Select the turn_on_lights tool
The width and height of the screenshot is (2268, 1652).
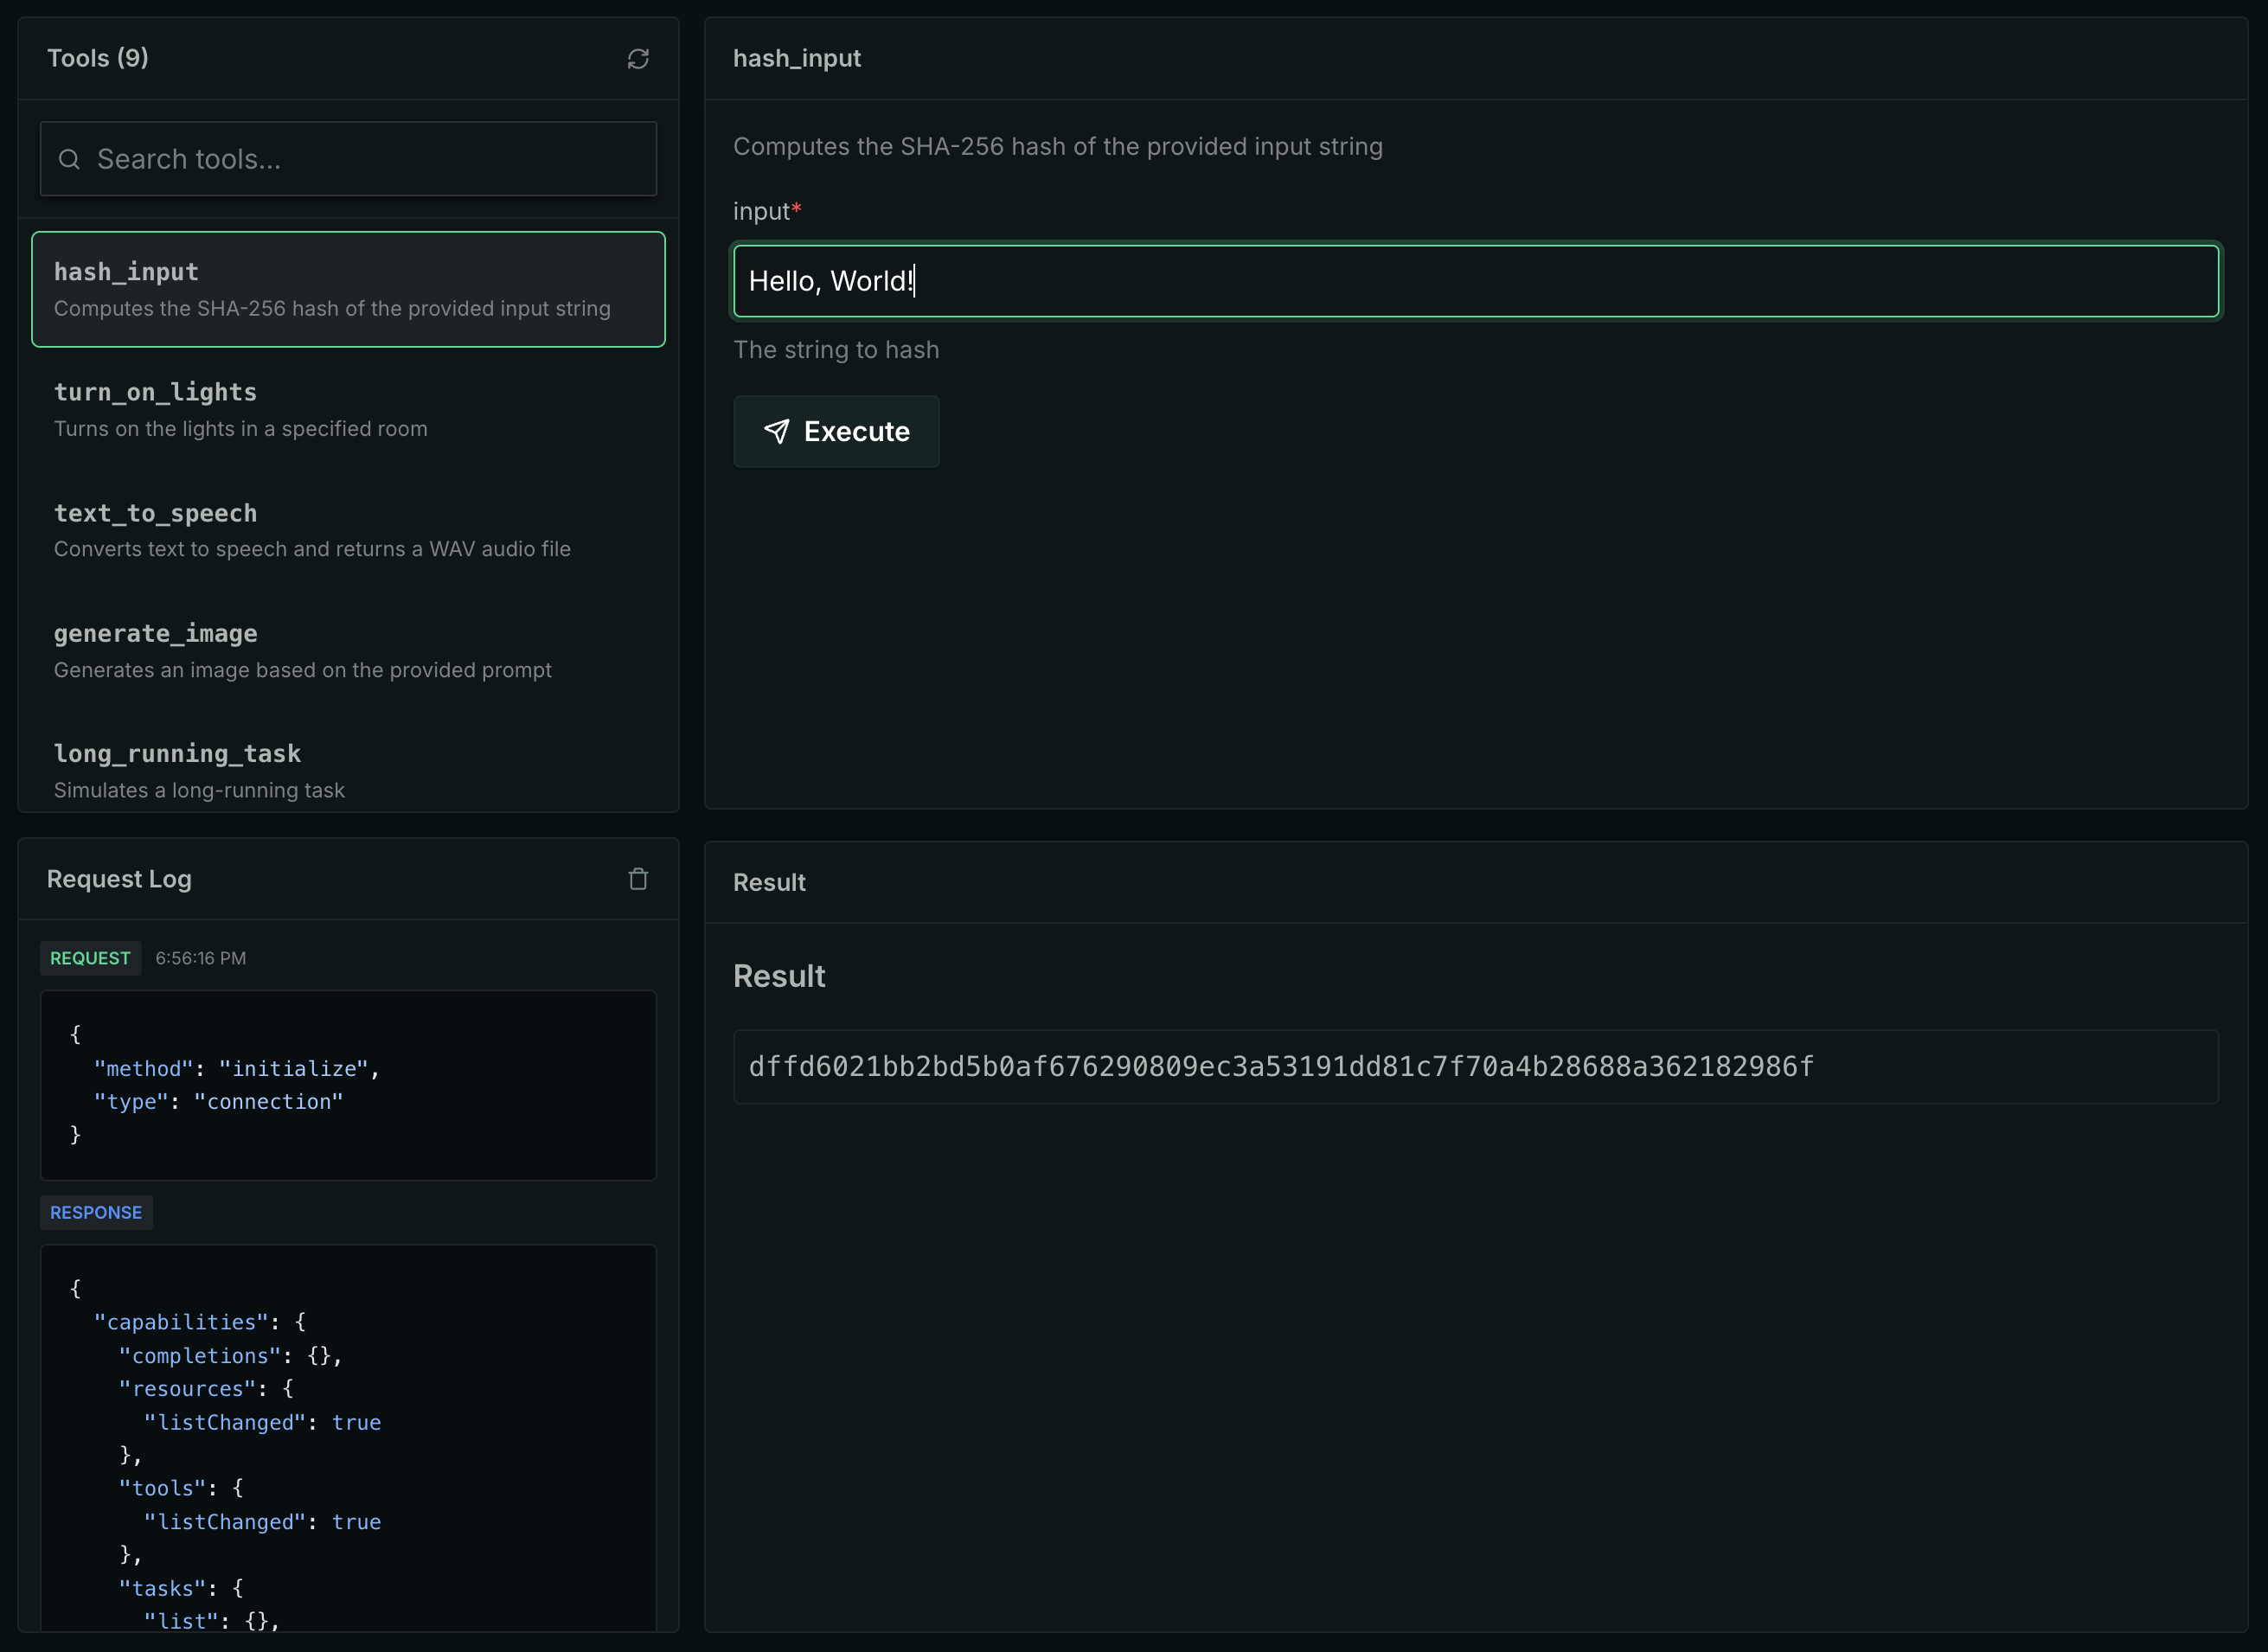[x=348, y=409]
